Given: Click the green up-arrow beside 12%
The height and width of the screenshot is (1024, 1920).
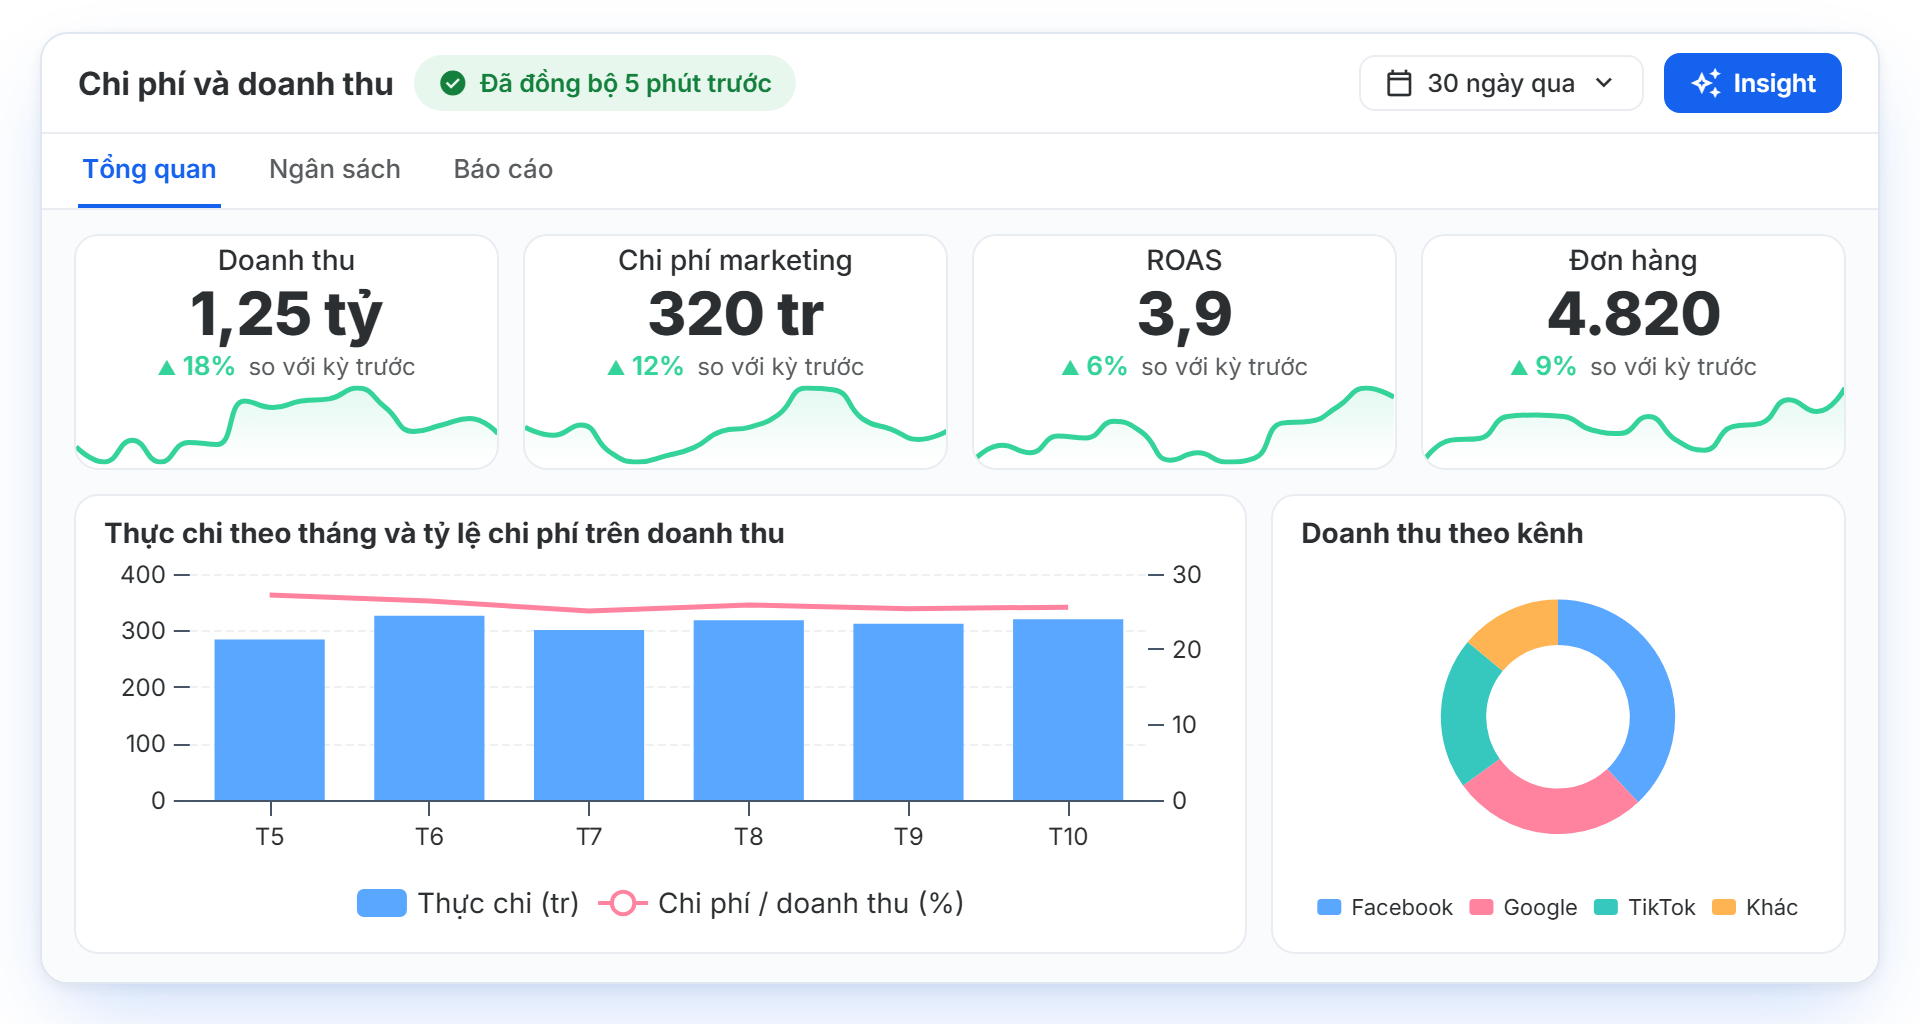Looking at the screenshot, I should [616, 368].
